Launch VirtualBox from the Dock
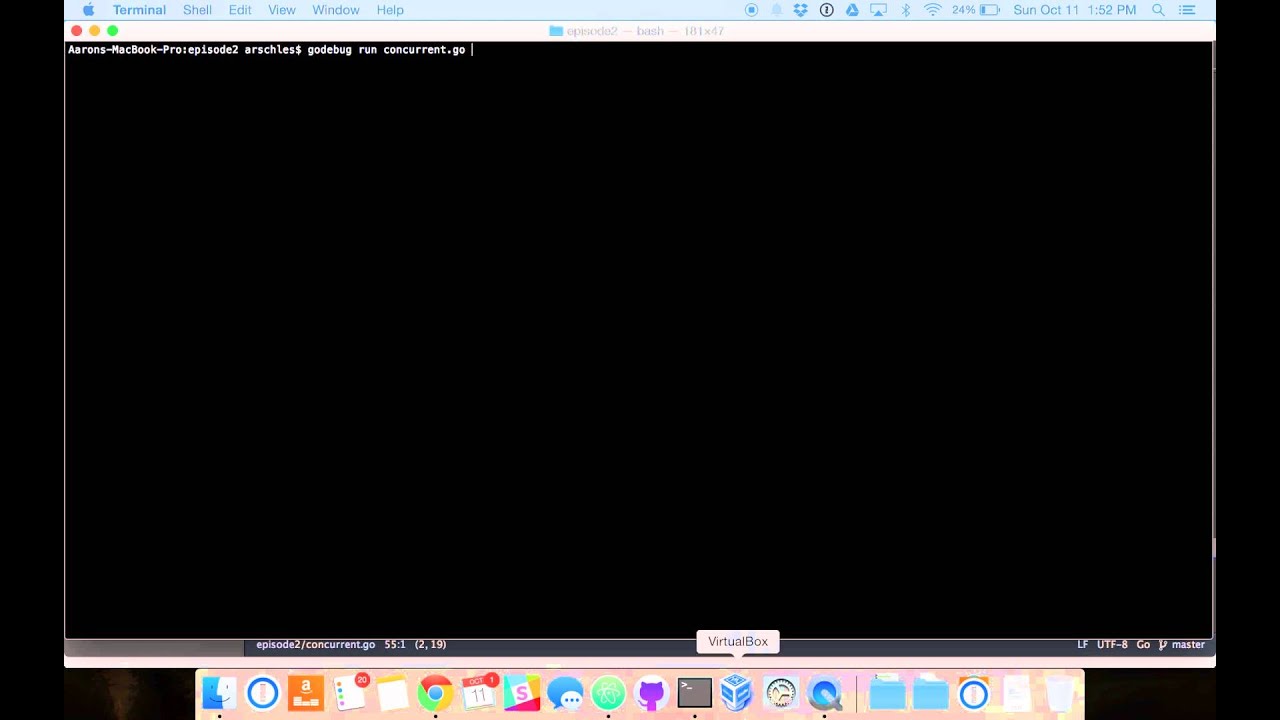The height and width of the screenshot is (720, 1280). click(737, 693)
